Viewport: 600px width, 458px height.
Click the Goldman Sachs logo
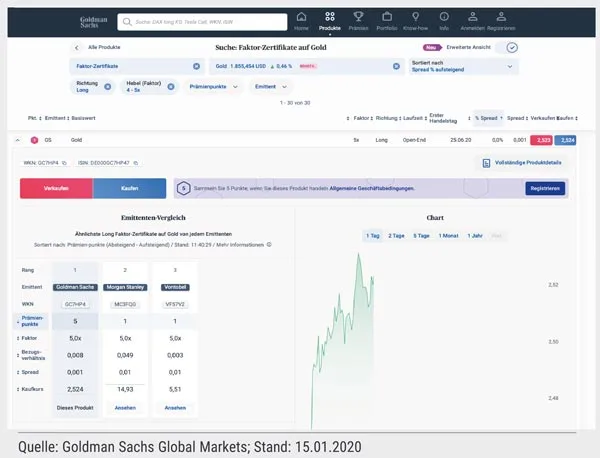point(93,22)
